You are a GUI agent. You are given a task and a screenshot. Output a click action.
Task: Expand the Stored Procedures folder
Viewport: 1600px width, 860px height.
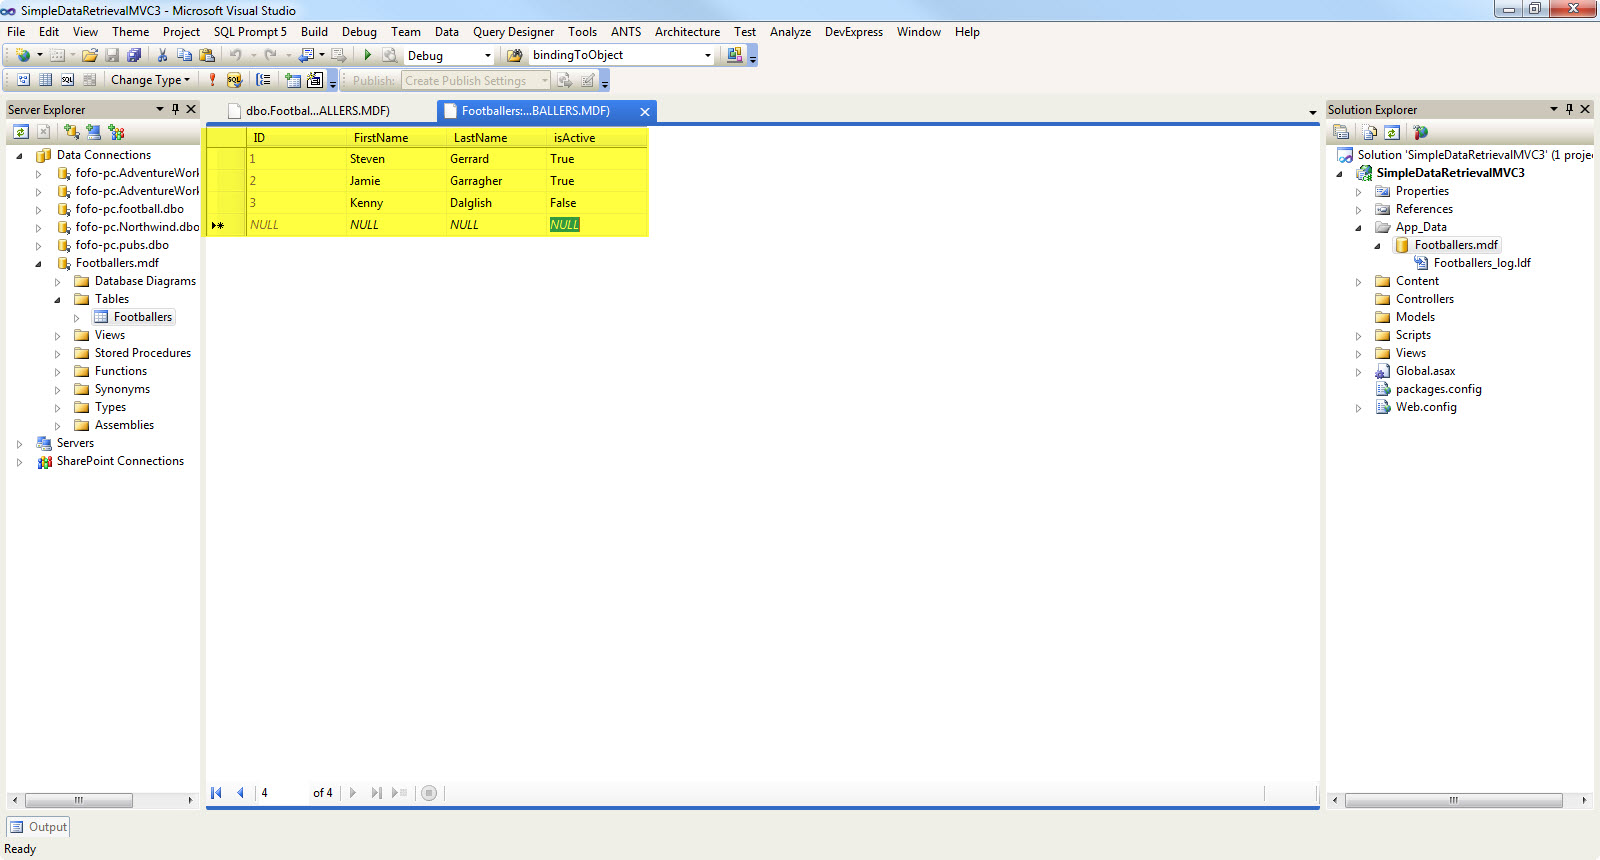[x=57, y=354]
